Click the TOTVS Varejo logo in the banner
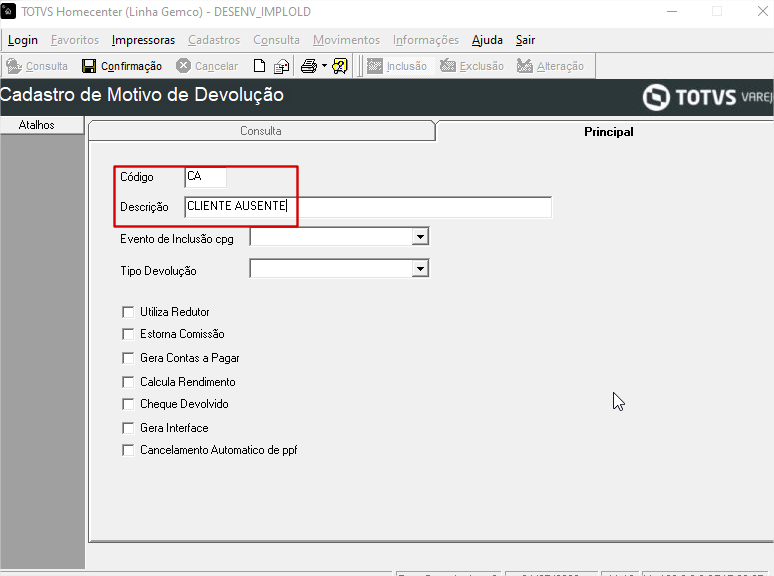 (707, 97)
